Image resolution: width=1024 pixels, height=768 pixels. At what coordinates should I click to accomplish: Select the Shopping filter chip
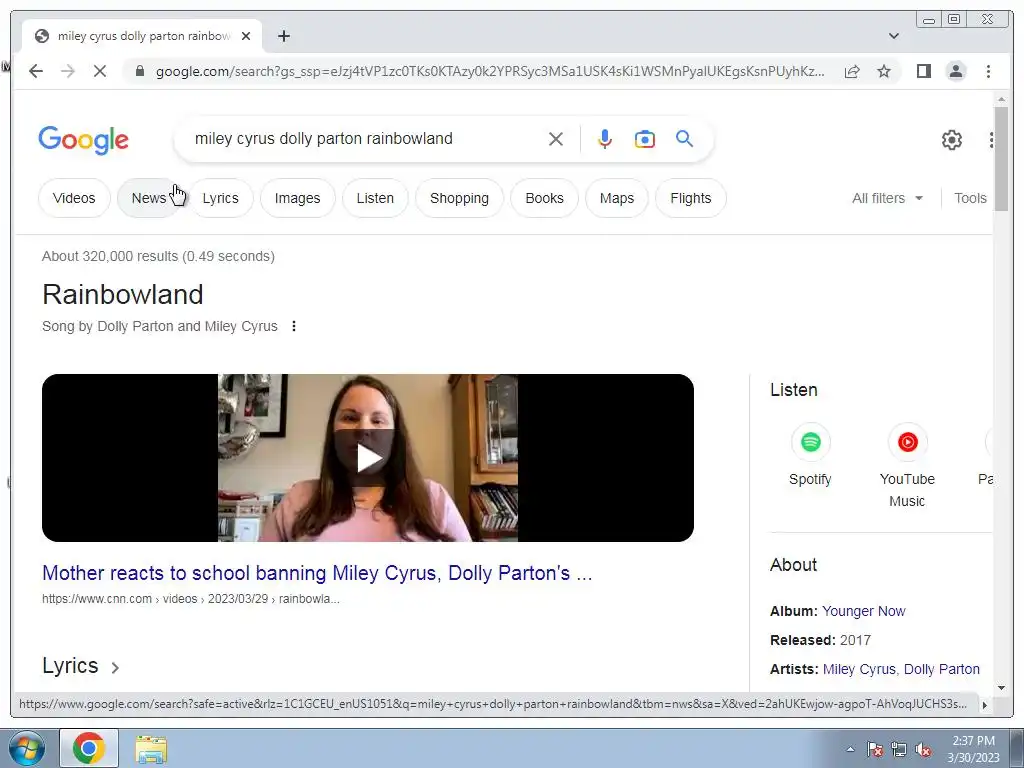(459, 198)
